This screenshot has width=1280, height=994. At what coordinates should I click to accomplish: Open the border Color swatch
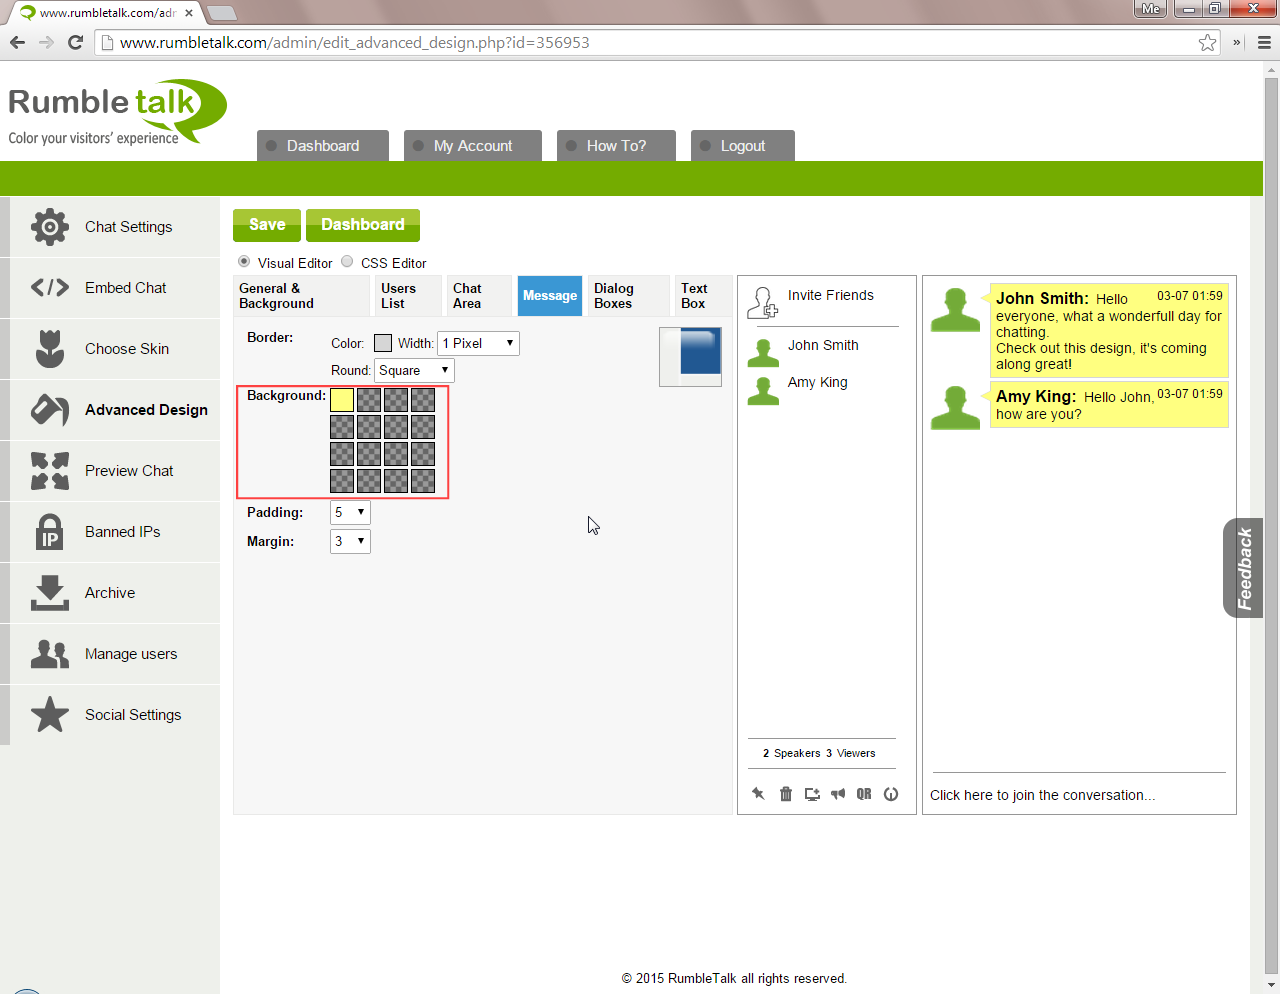383,343
